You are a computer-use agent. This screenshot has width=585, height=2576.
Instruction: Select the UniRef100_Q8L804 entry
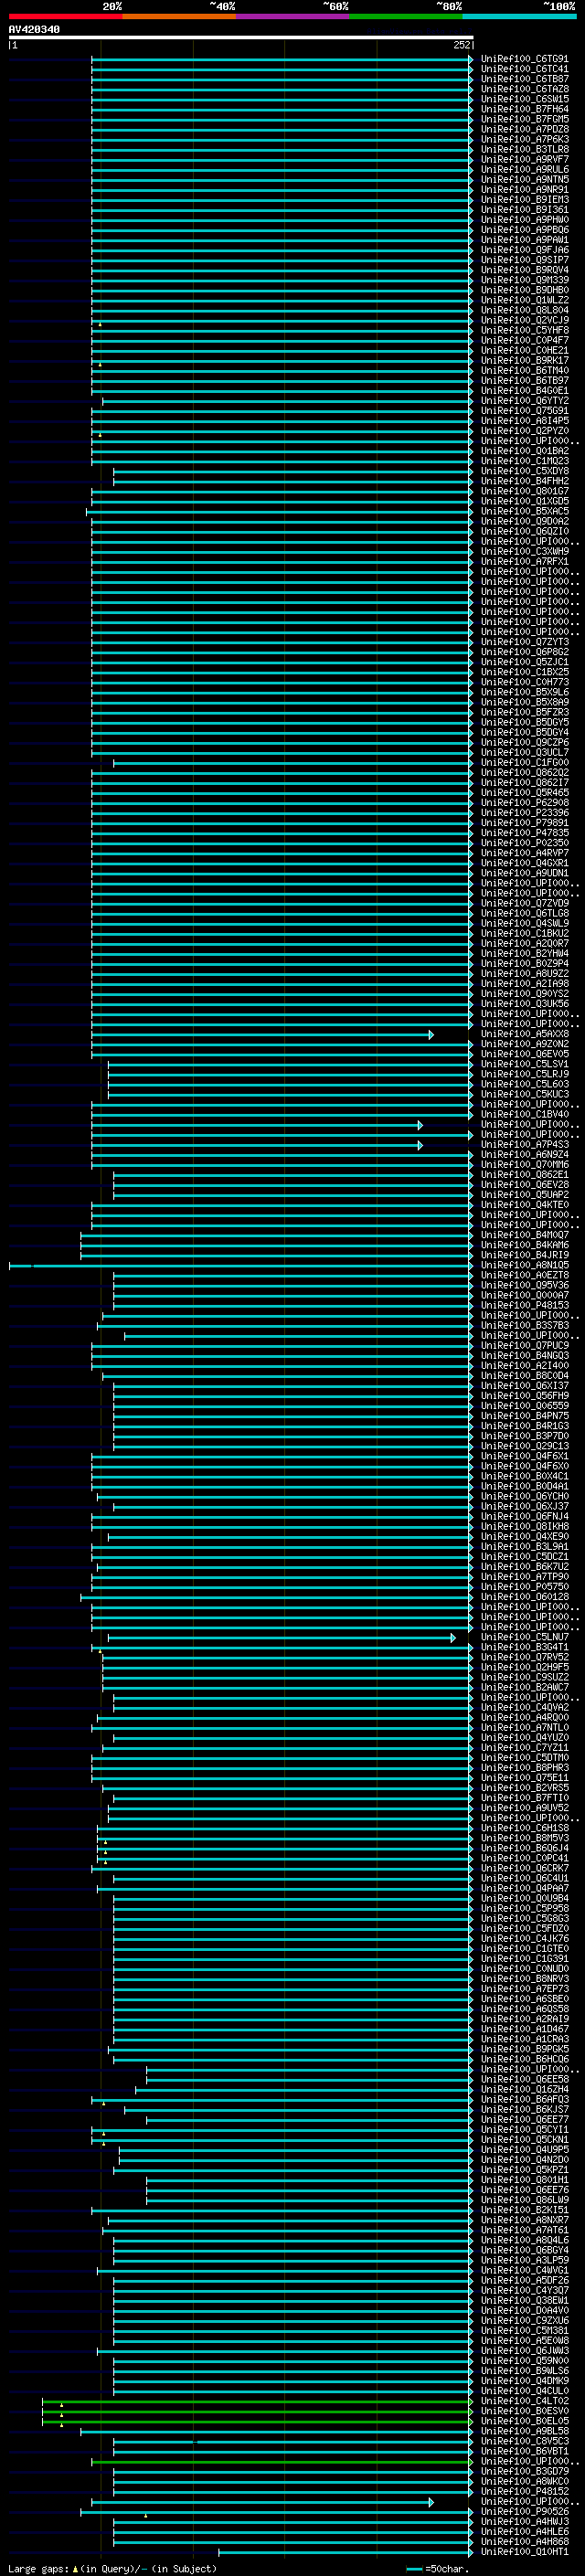pos(524,310)
